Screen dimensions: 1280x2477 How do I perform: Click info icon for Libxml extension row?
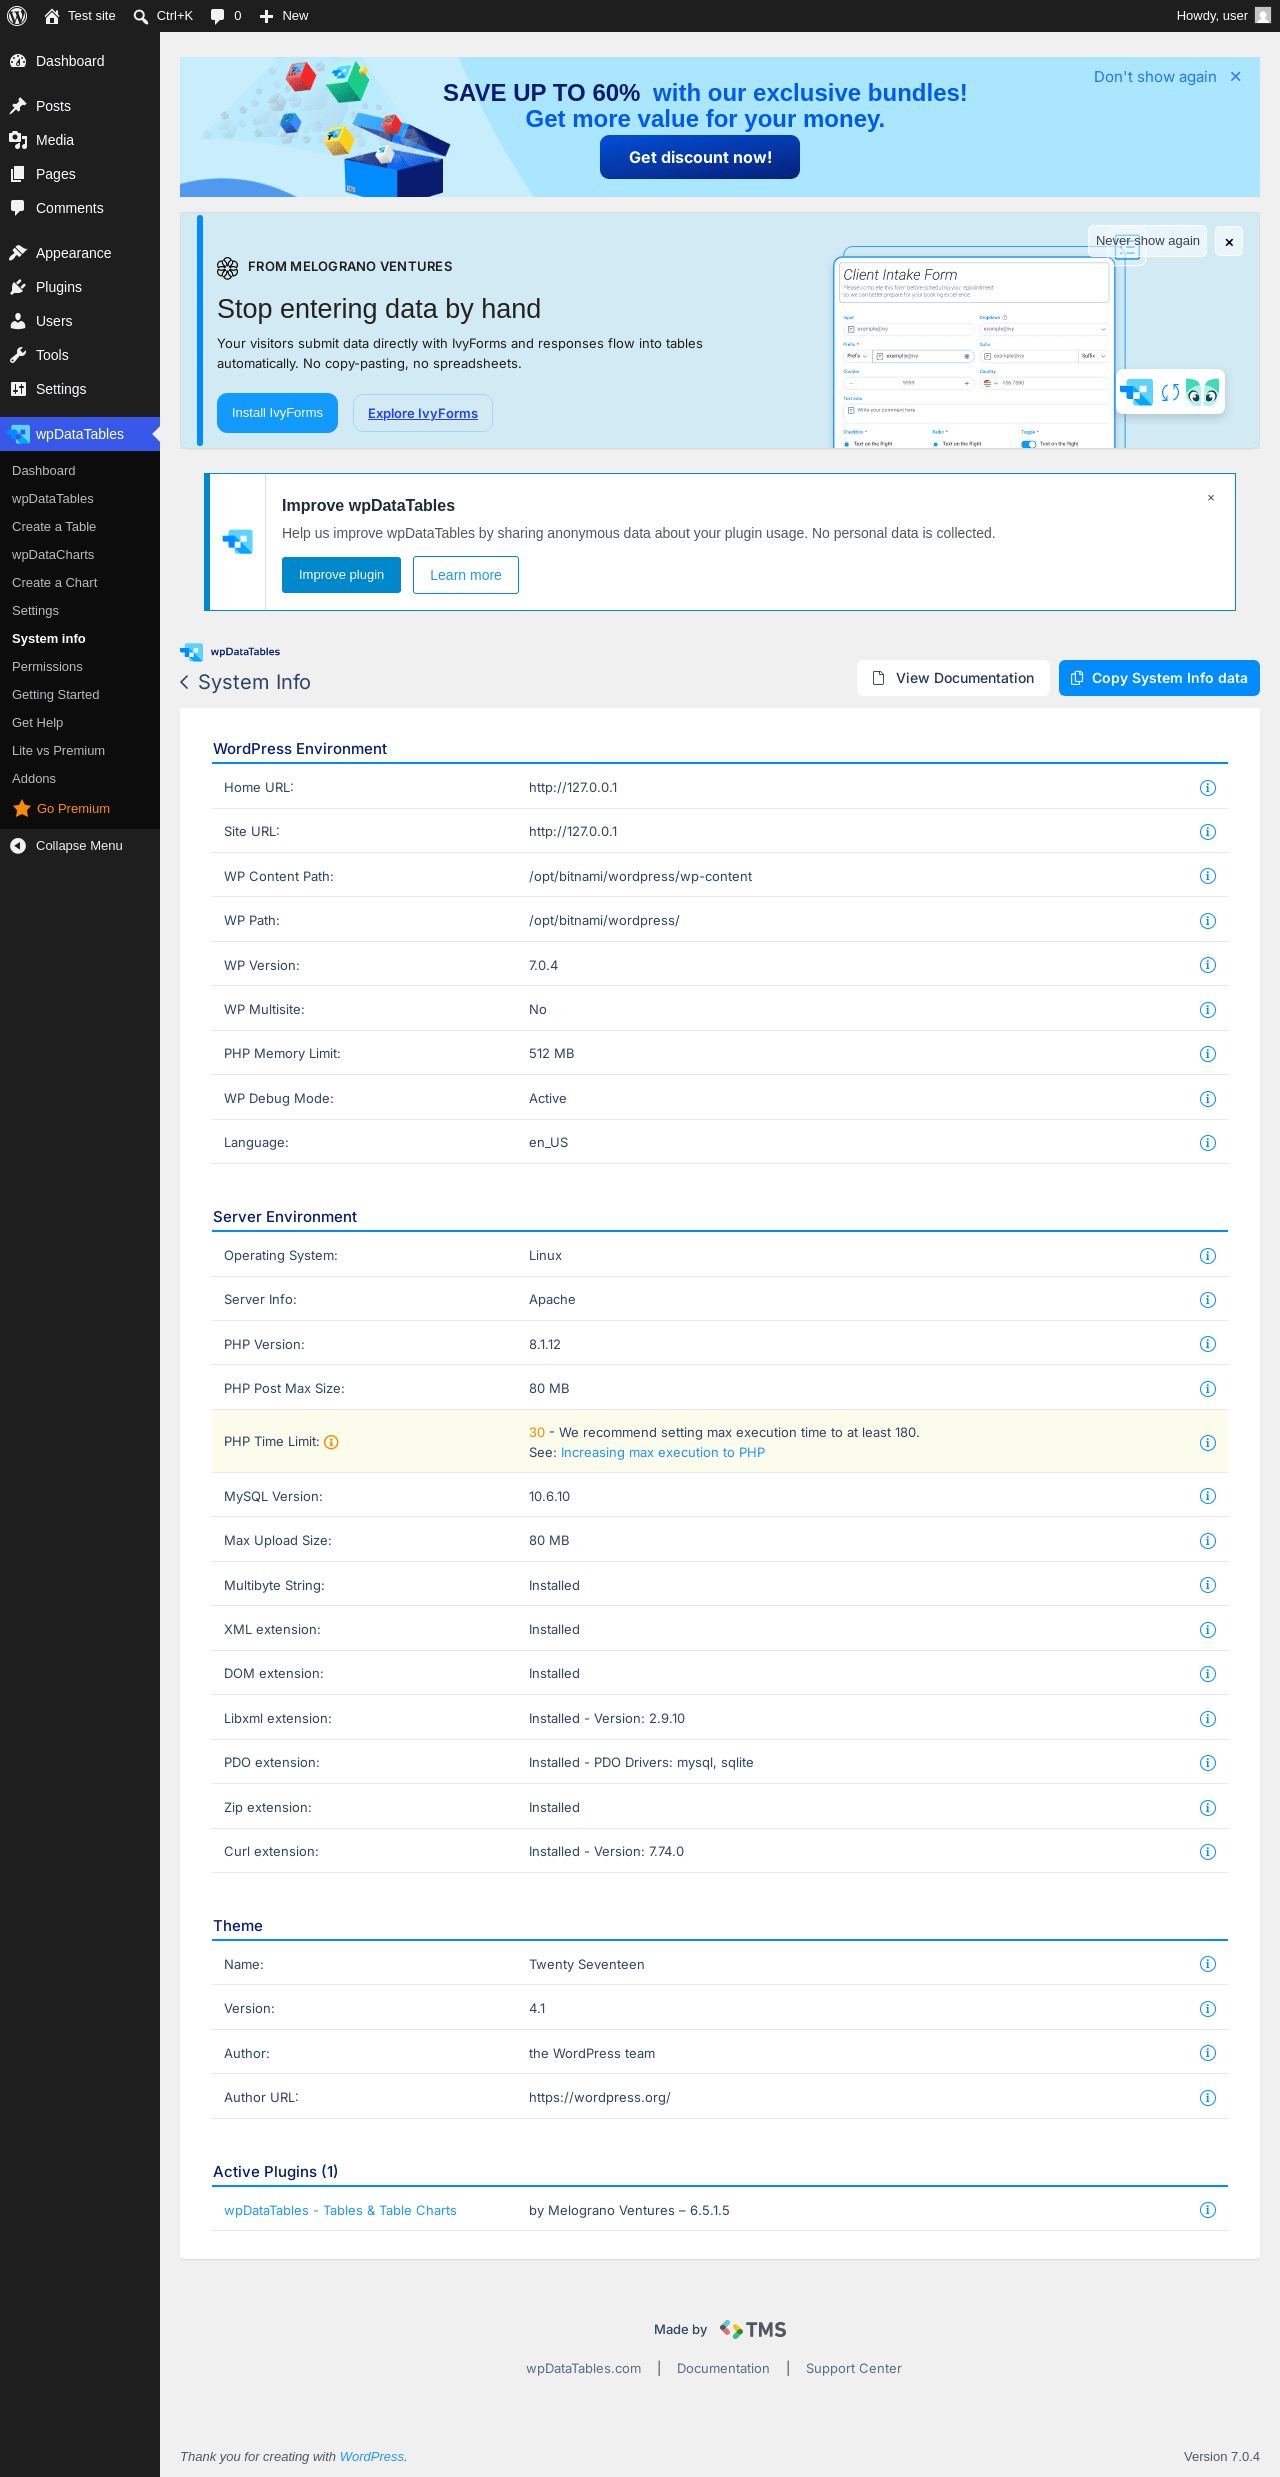1208,1719
